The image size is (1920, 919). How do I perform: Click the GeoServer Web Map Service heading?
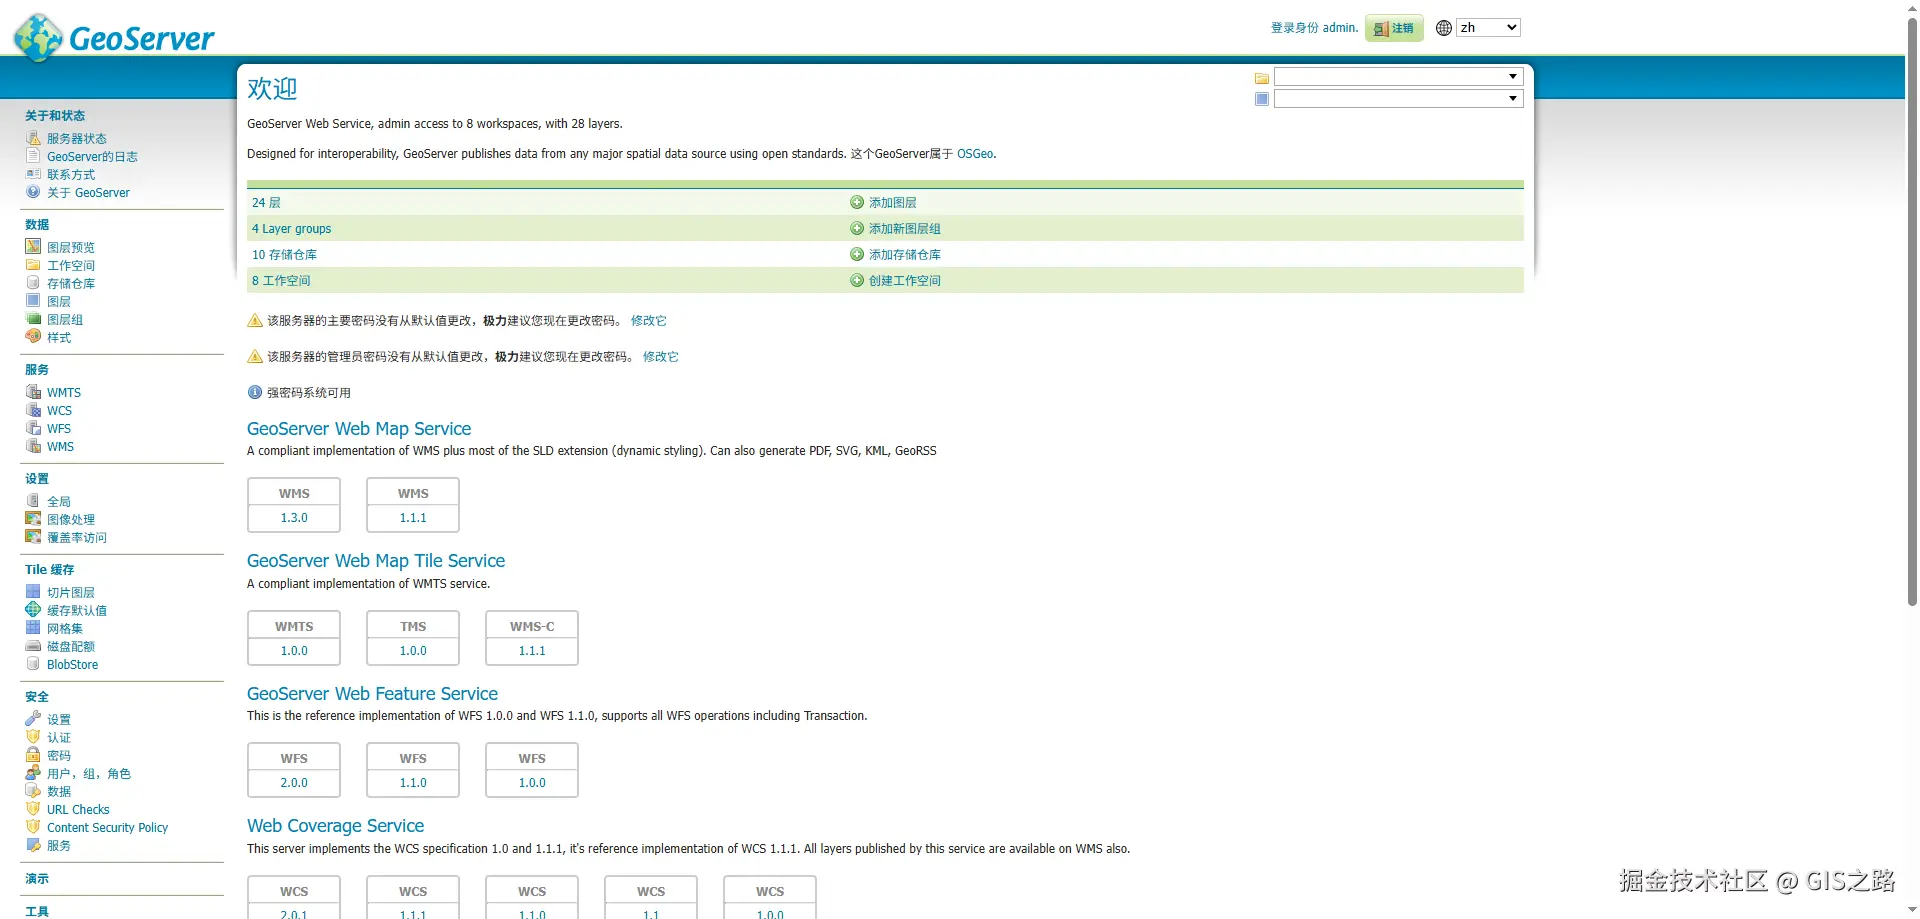click(x=359, y=428)
